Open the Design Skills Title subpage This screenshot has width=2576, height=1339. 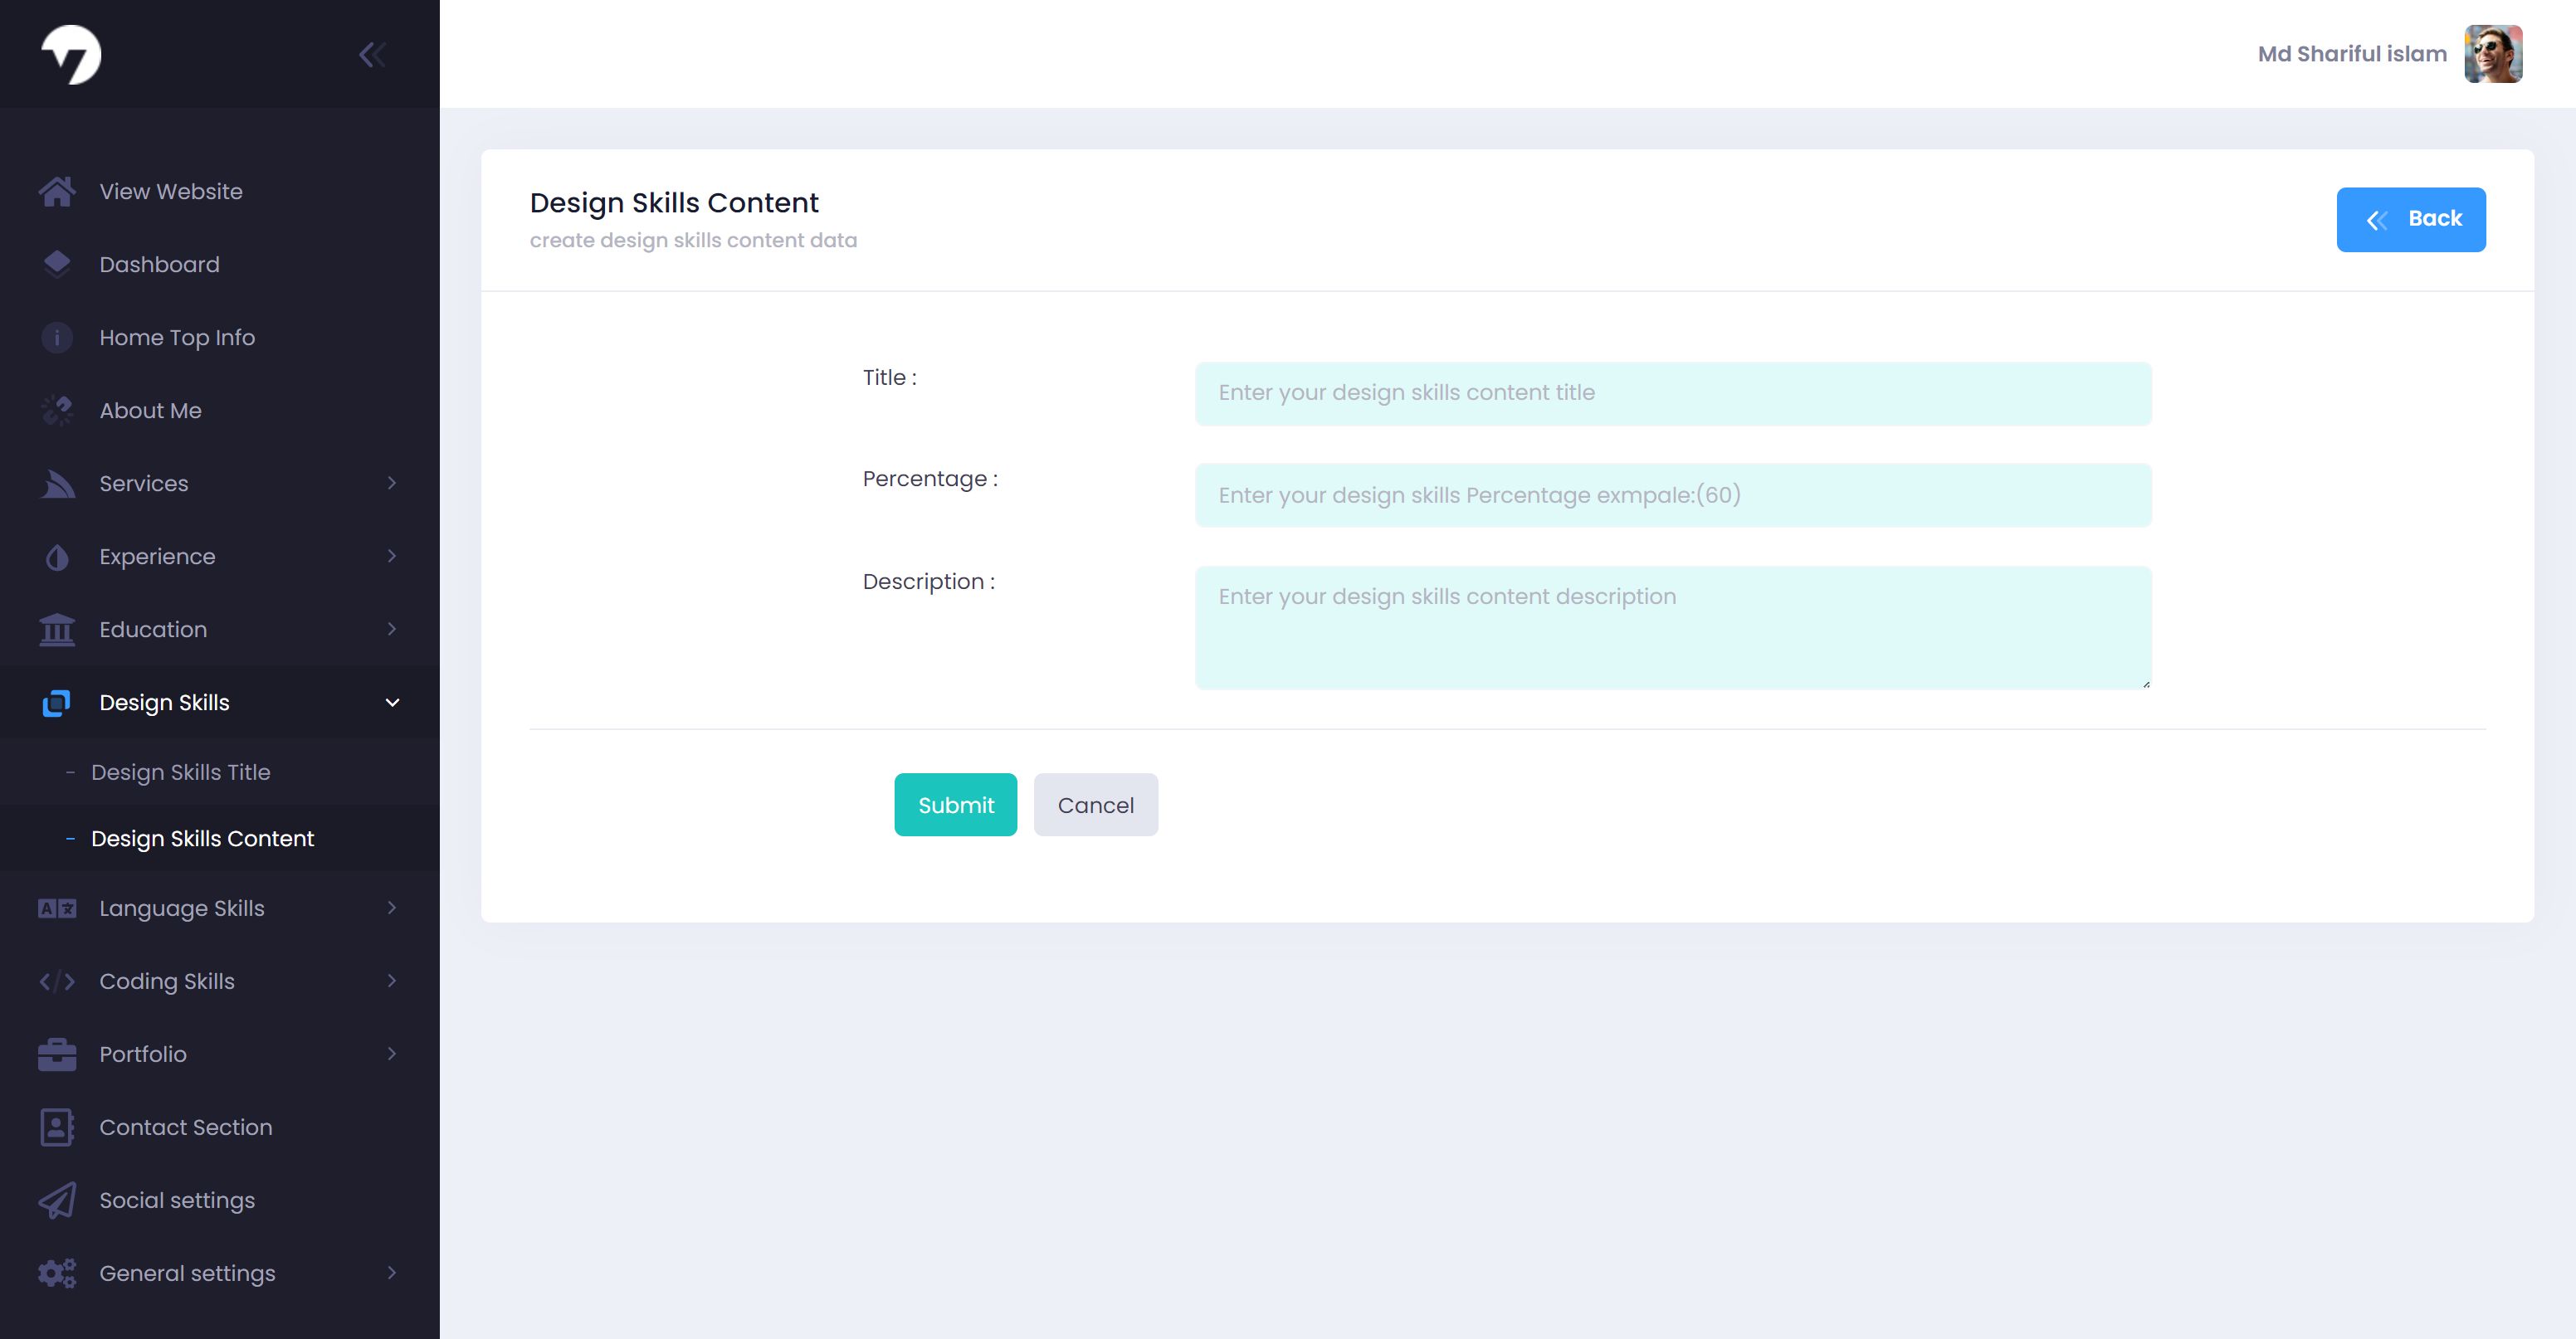point(180,772)
